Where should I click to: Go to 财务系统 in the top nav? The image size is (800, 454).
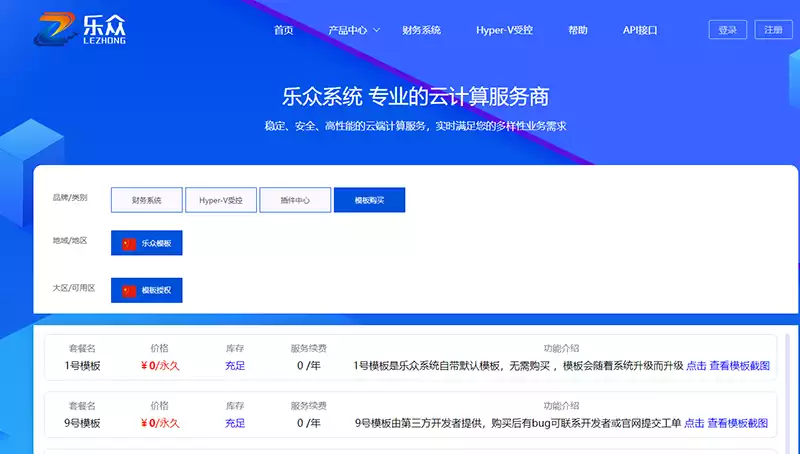[421, 30]
